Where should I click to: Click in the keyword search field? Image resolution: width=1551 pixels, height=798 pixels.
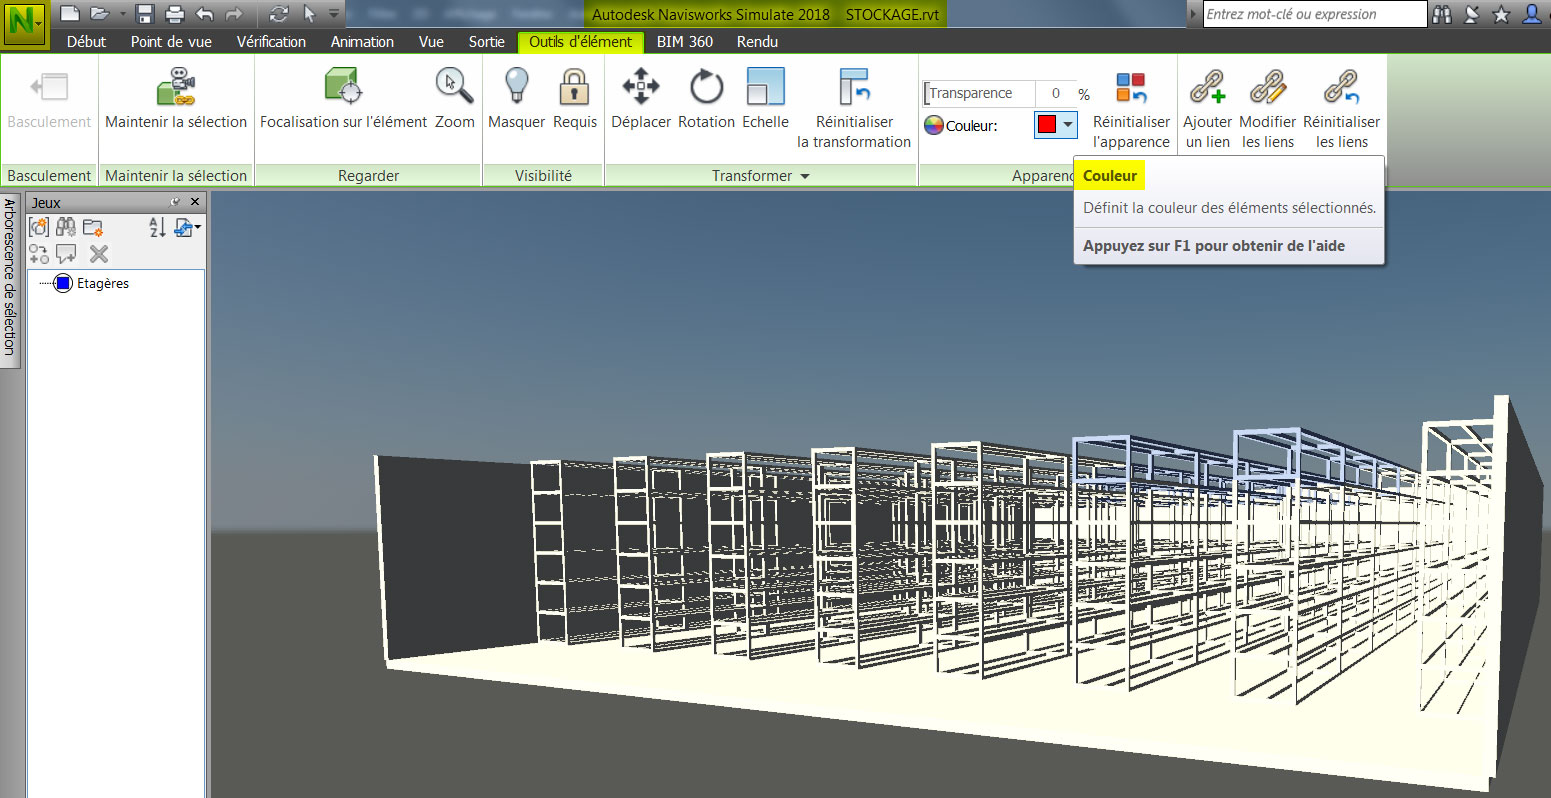1314,14
